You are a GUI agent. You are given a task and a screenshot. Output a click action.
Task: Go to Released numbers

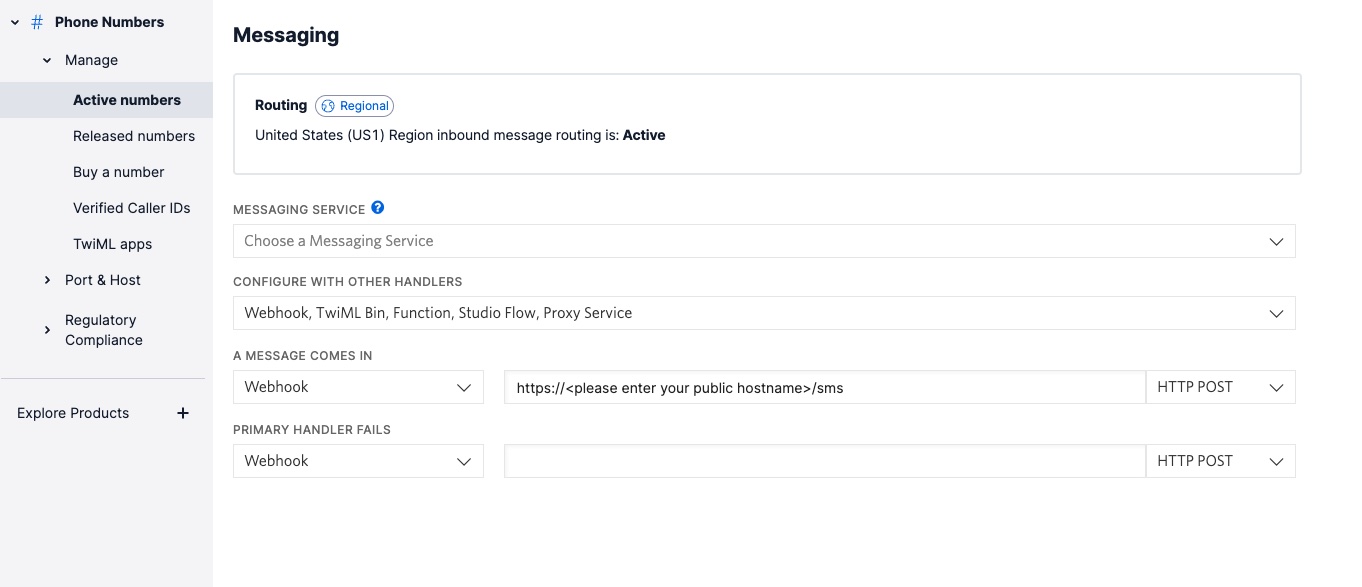click(x=134, y=136)
